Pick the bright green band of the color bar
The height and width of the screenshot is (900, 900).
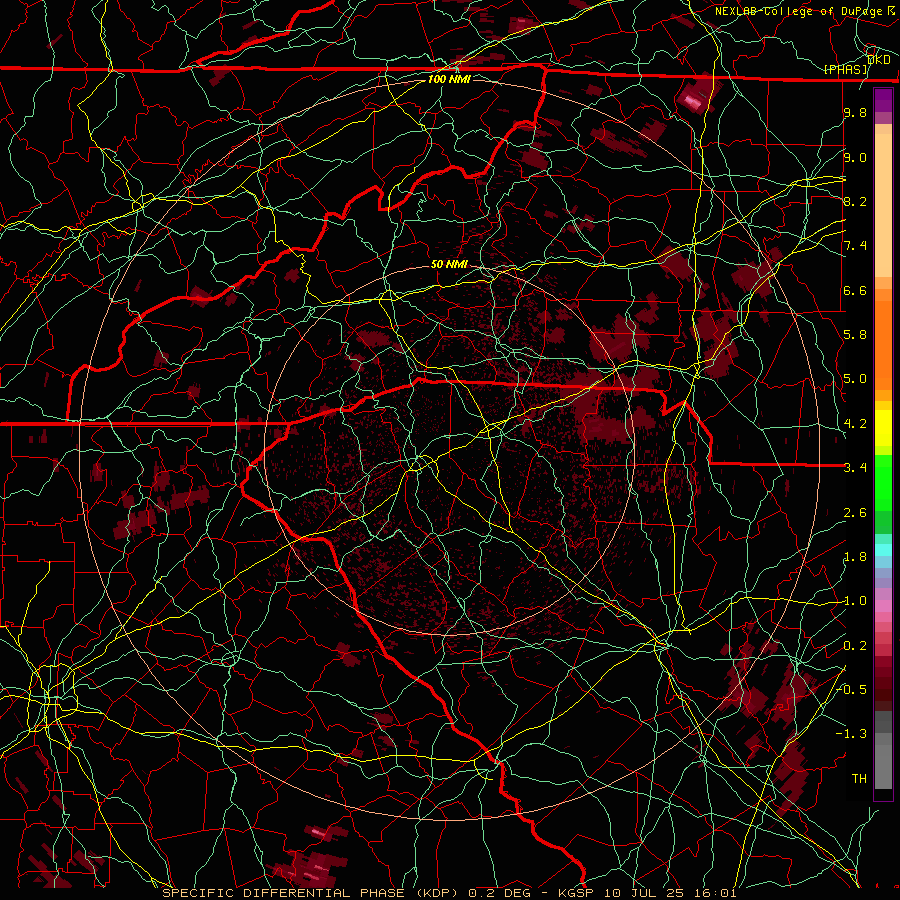[x=883, y=482]
